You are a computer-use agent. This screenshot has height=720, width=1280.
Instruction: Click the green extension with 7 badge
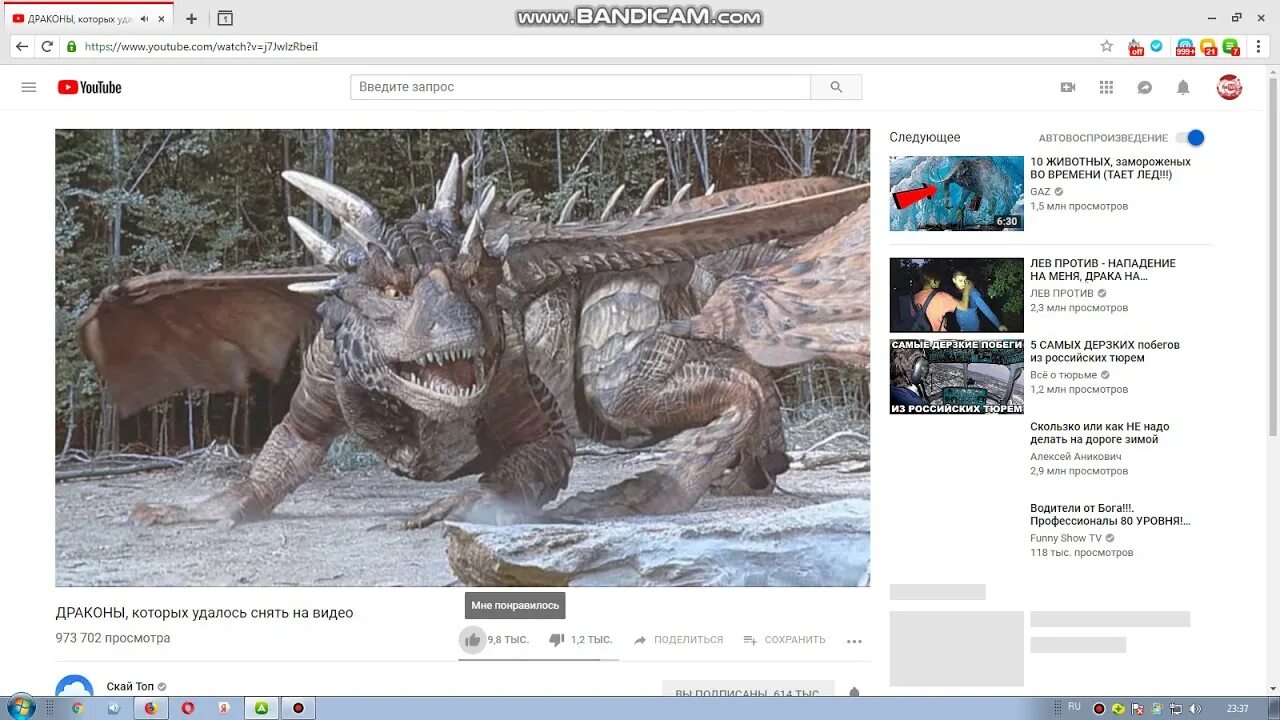(1231, 47)
